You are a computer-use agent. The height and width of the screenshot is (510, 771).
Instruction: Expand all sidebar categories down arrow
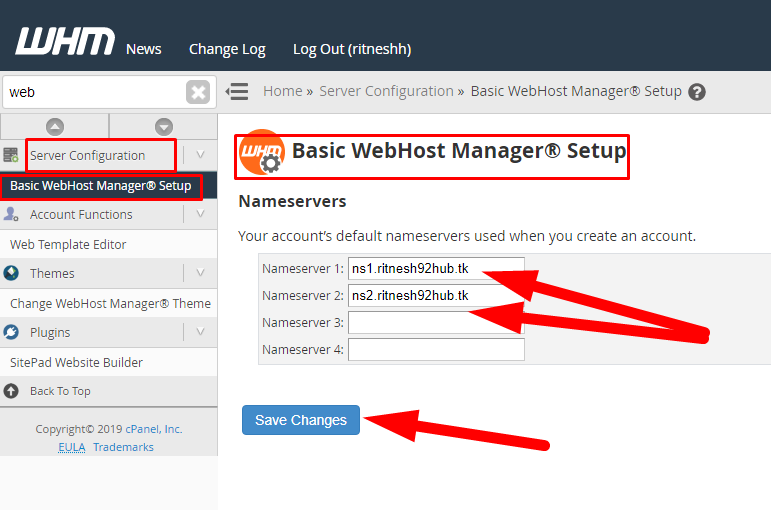(x=164, y=127)
